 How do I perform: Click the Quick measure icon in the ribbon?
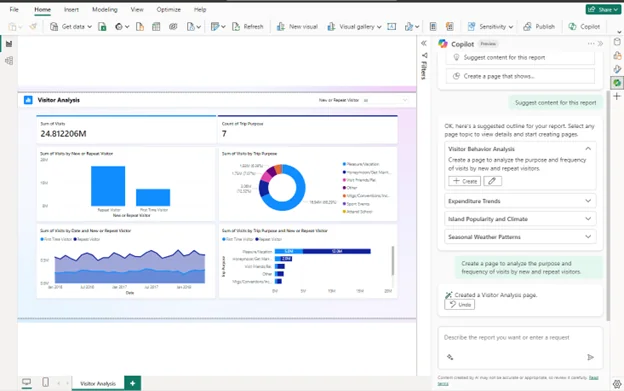[450, 27]
